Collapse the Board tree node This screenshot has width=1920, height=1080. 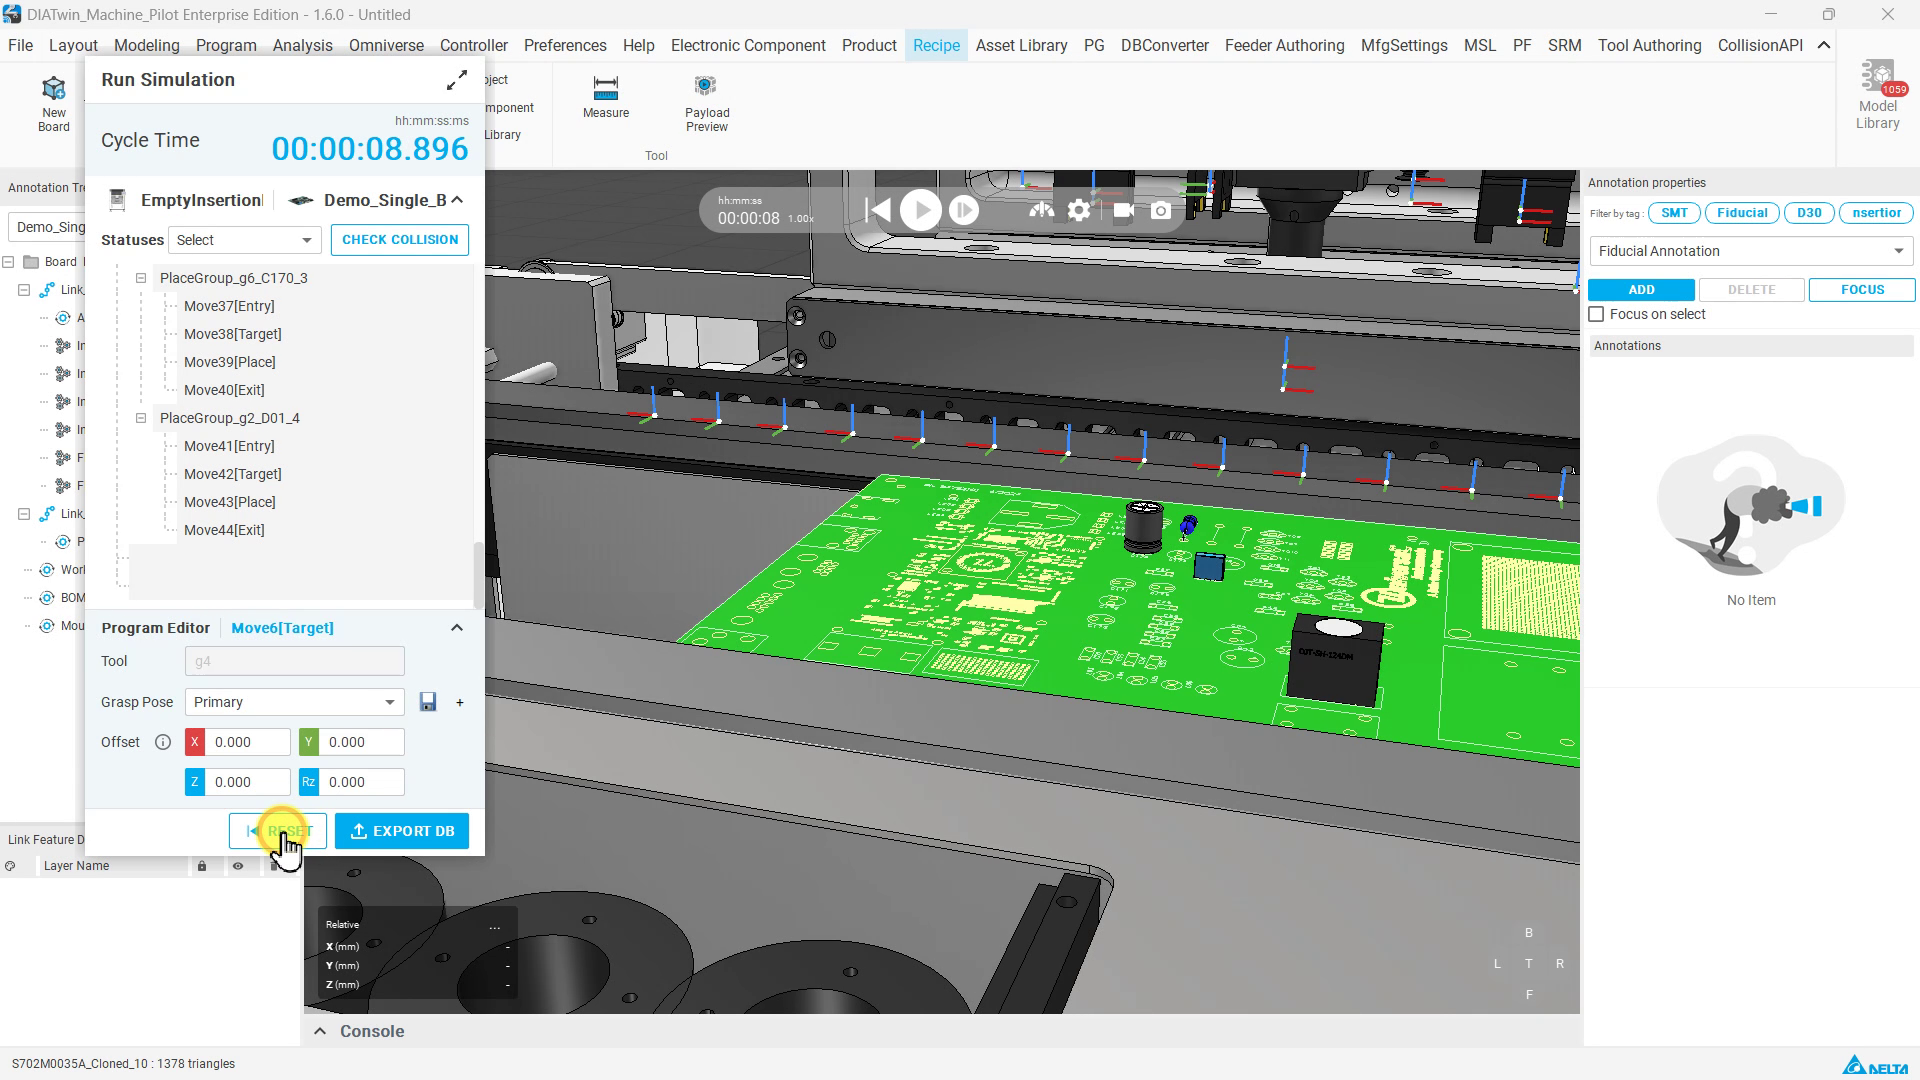click(x=8, y=262)
